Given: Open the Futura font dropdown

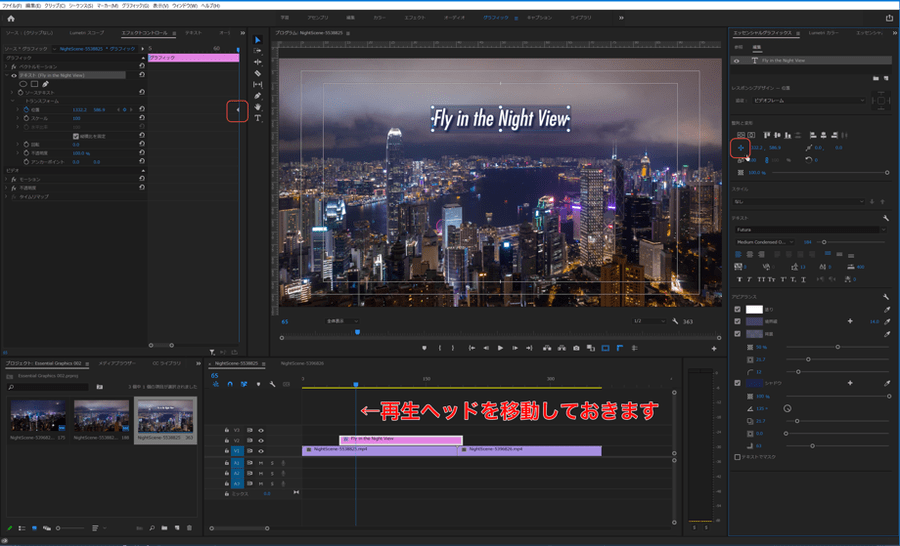Looking at the screenshot, I should (809, 229).
